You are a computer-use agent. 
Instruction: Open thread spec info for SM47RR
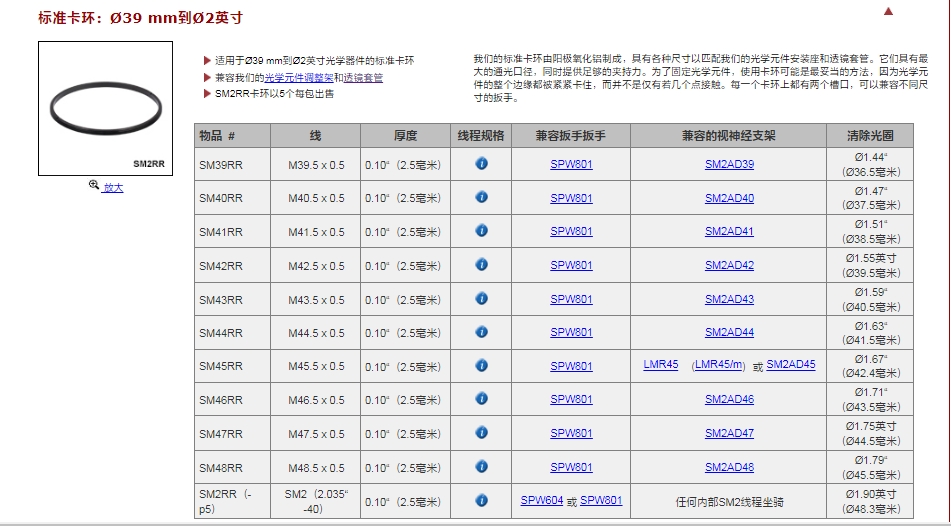[x=482, y=433]
